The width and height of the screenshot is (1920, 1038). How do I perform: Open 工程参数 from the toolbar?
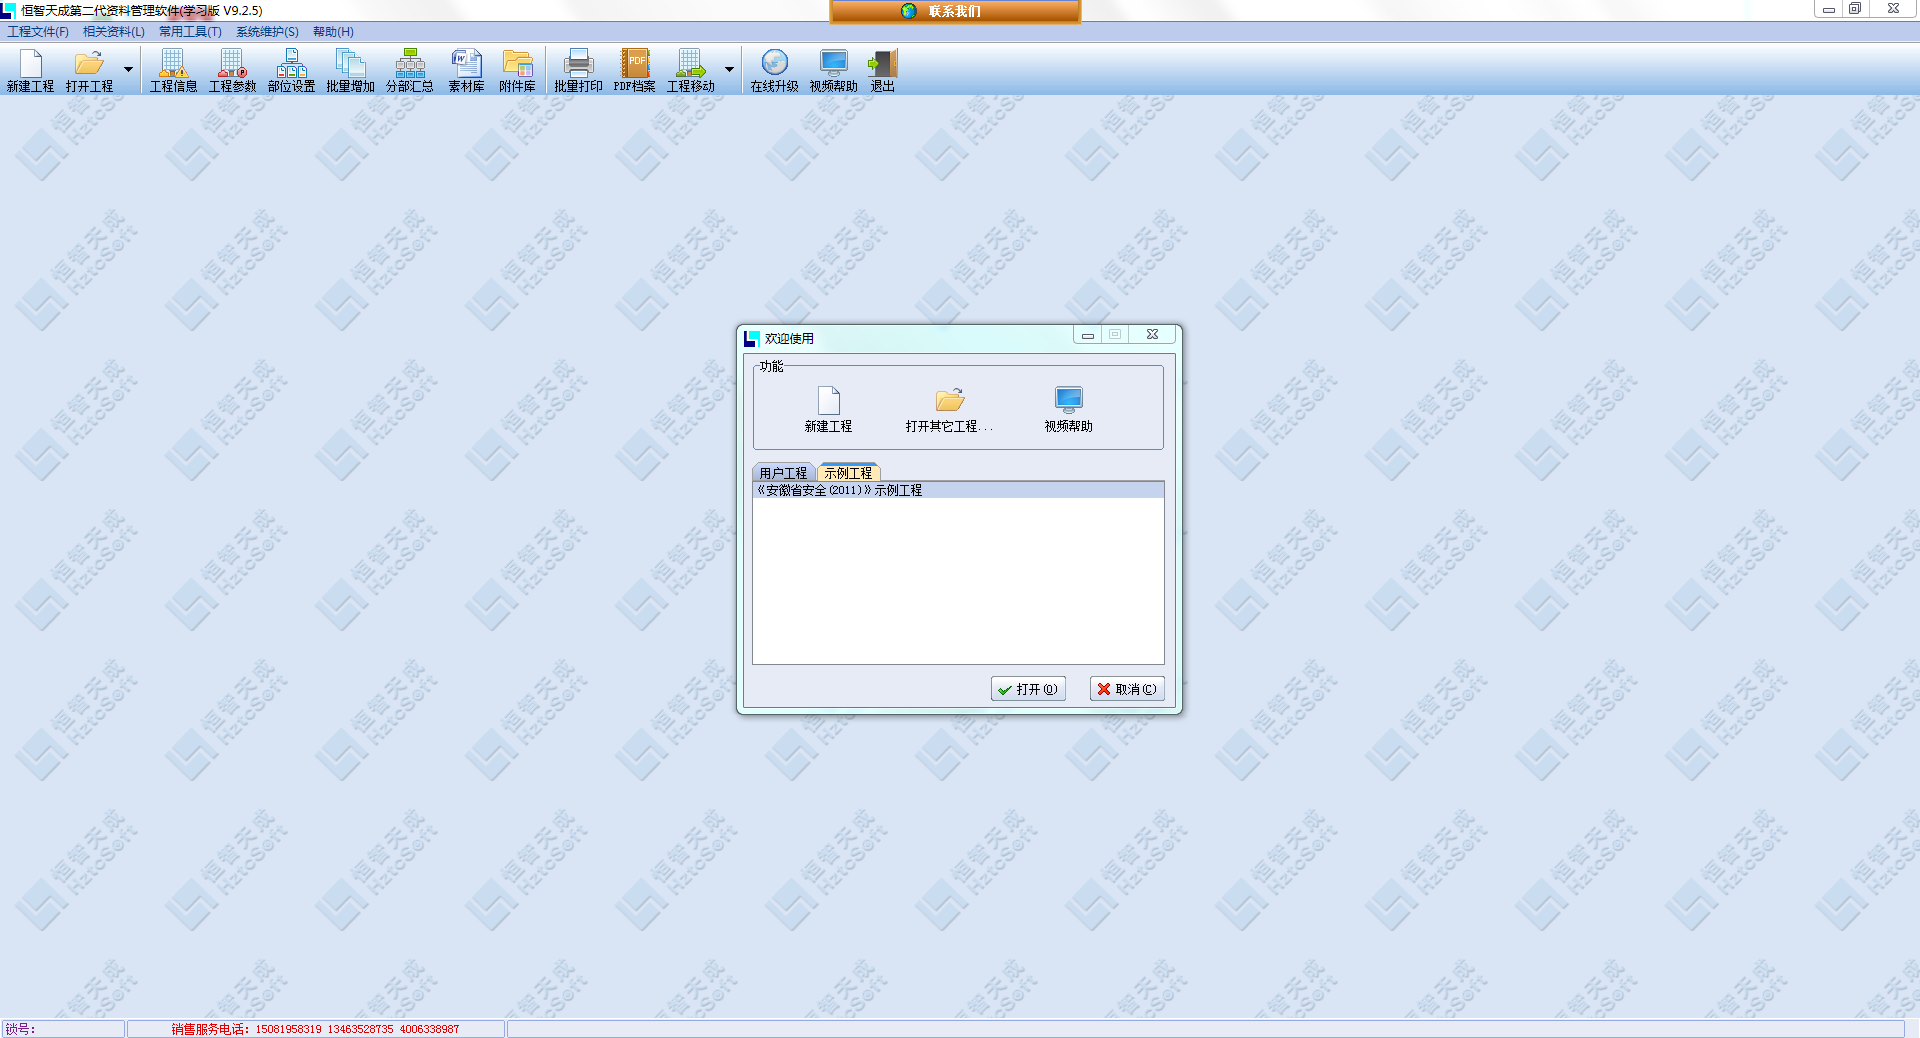232,71
